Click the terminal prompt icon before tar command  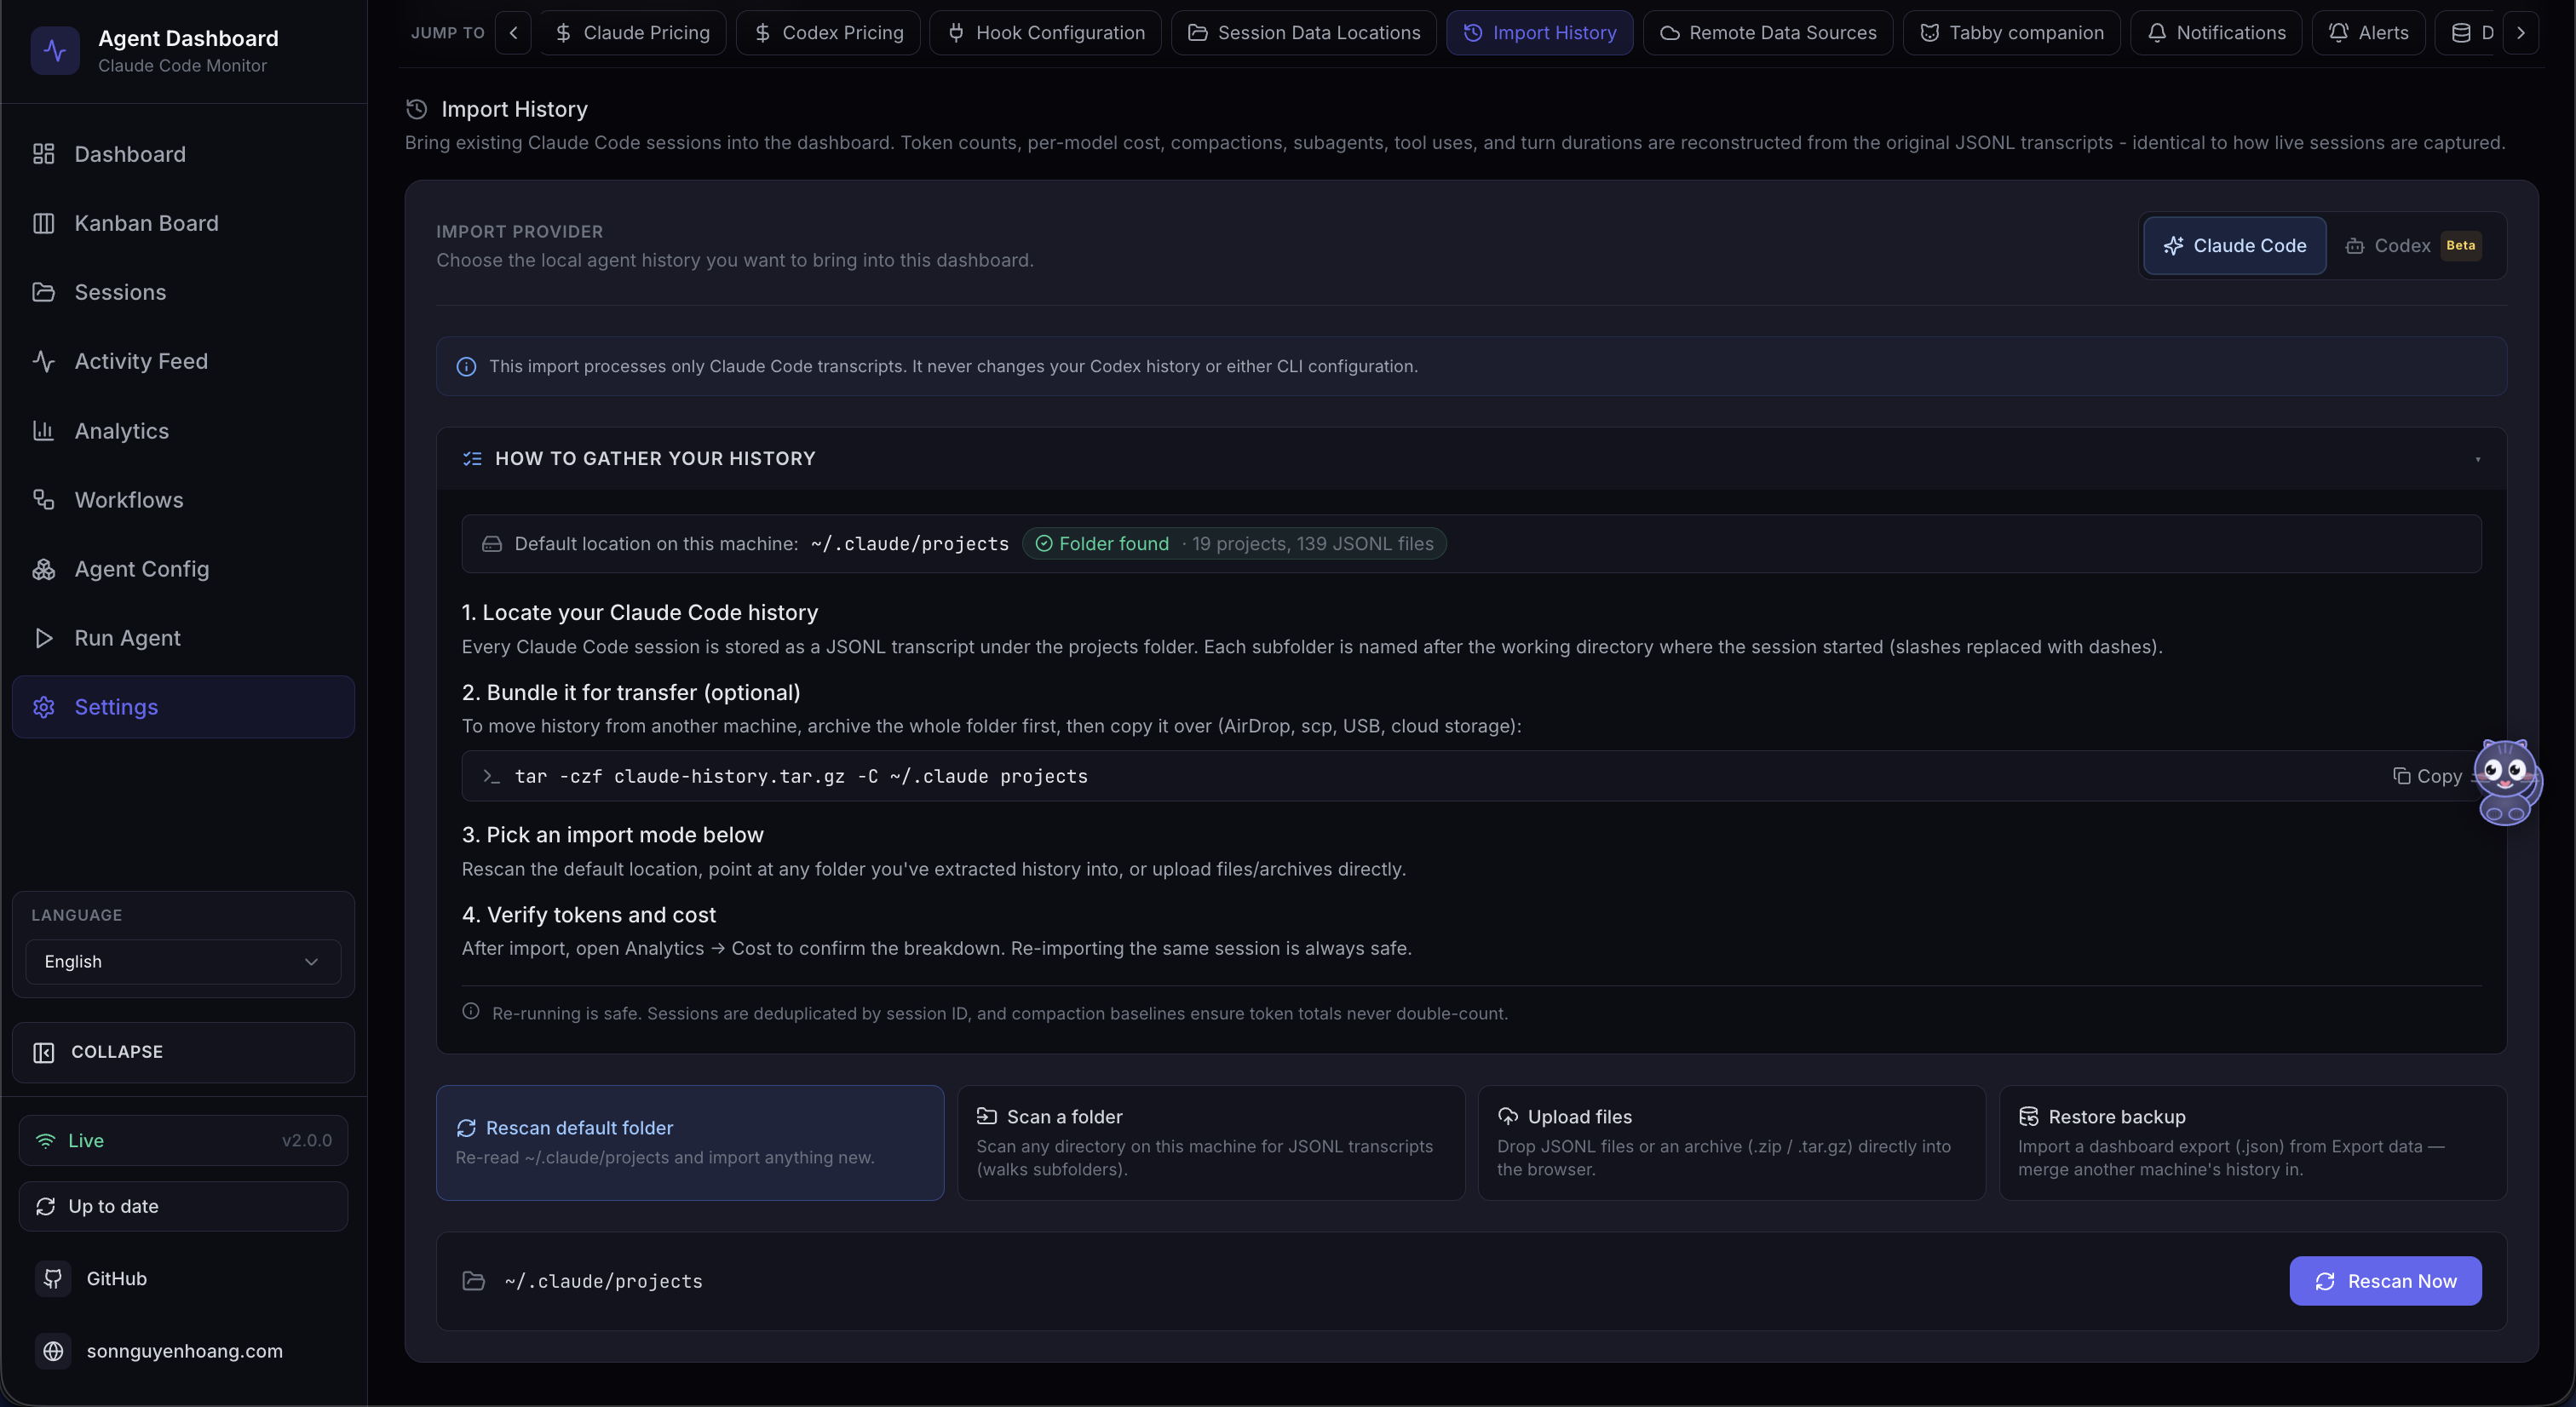491,776
